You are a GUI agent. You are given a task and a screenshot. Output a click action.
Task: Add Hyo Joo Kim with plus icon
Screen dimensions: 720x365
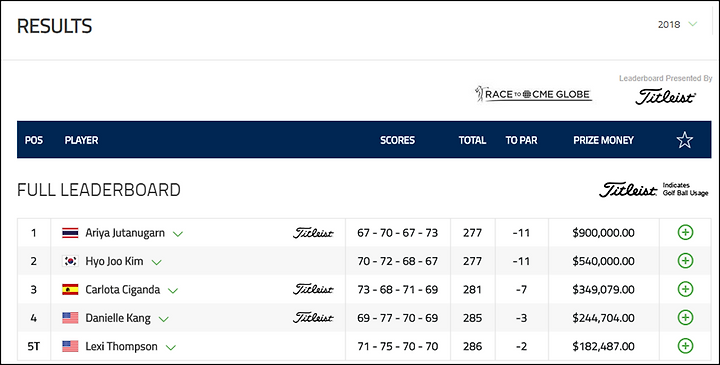685,261
